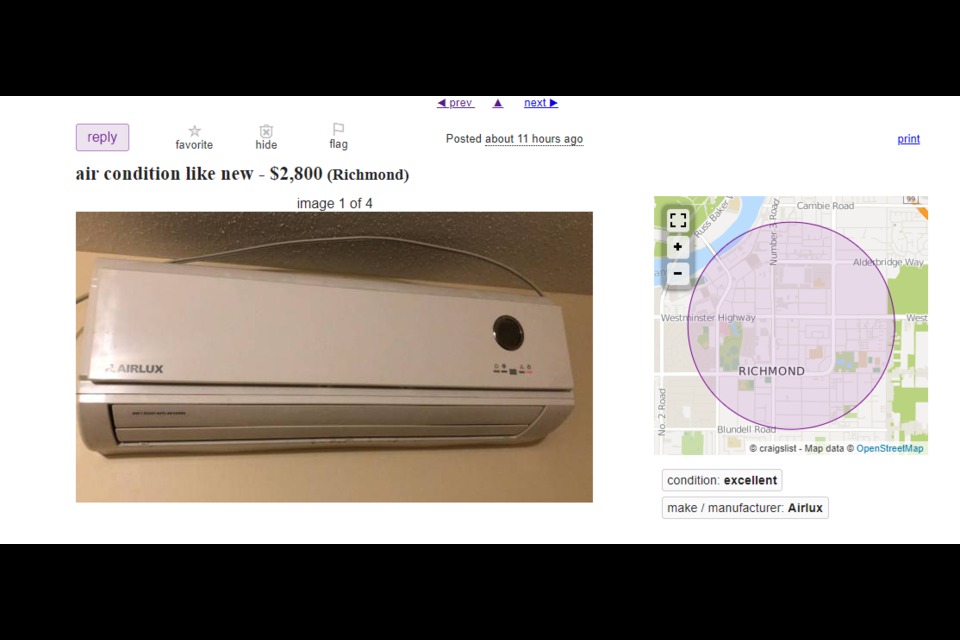Go to the next posting

[541, 103]
